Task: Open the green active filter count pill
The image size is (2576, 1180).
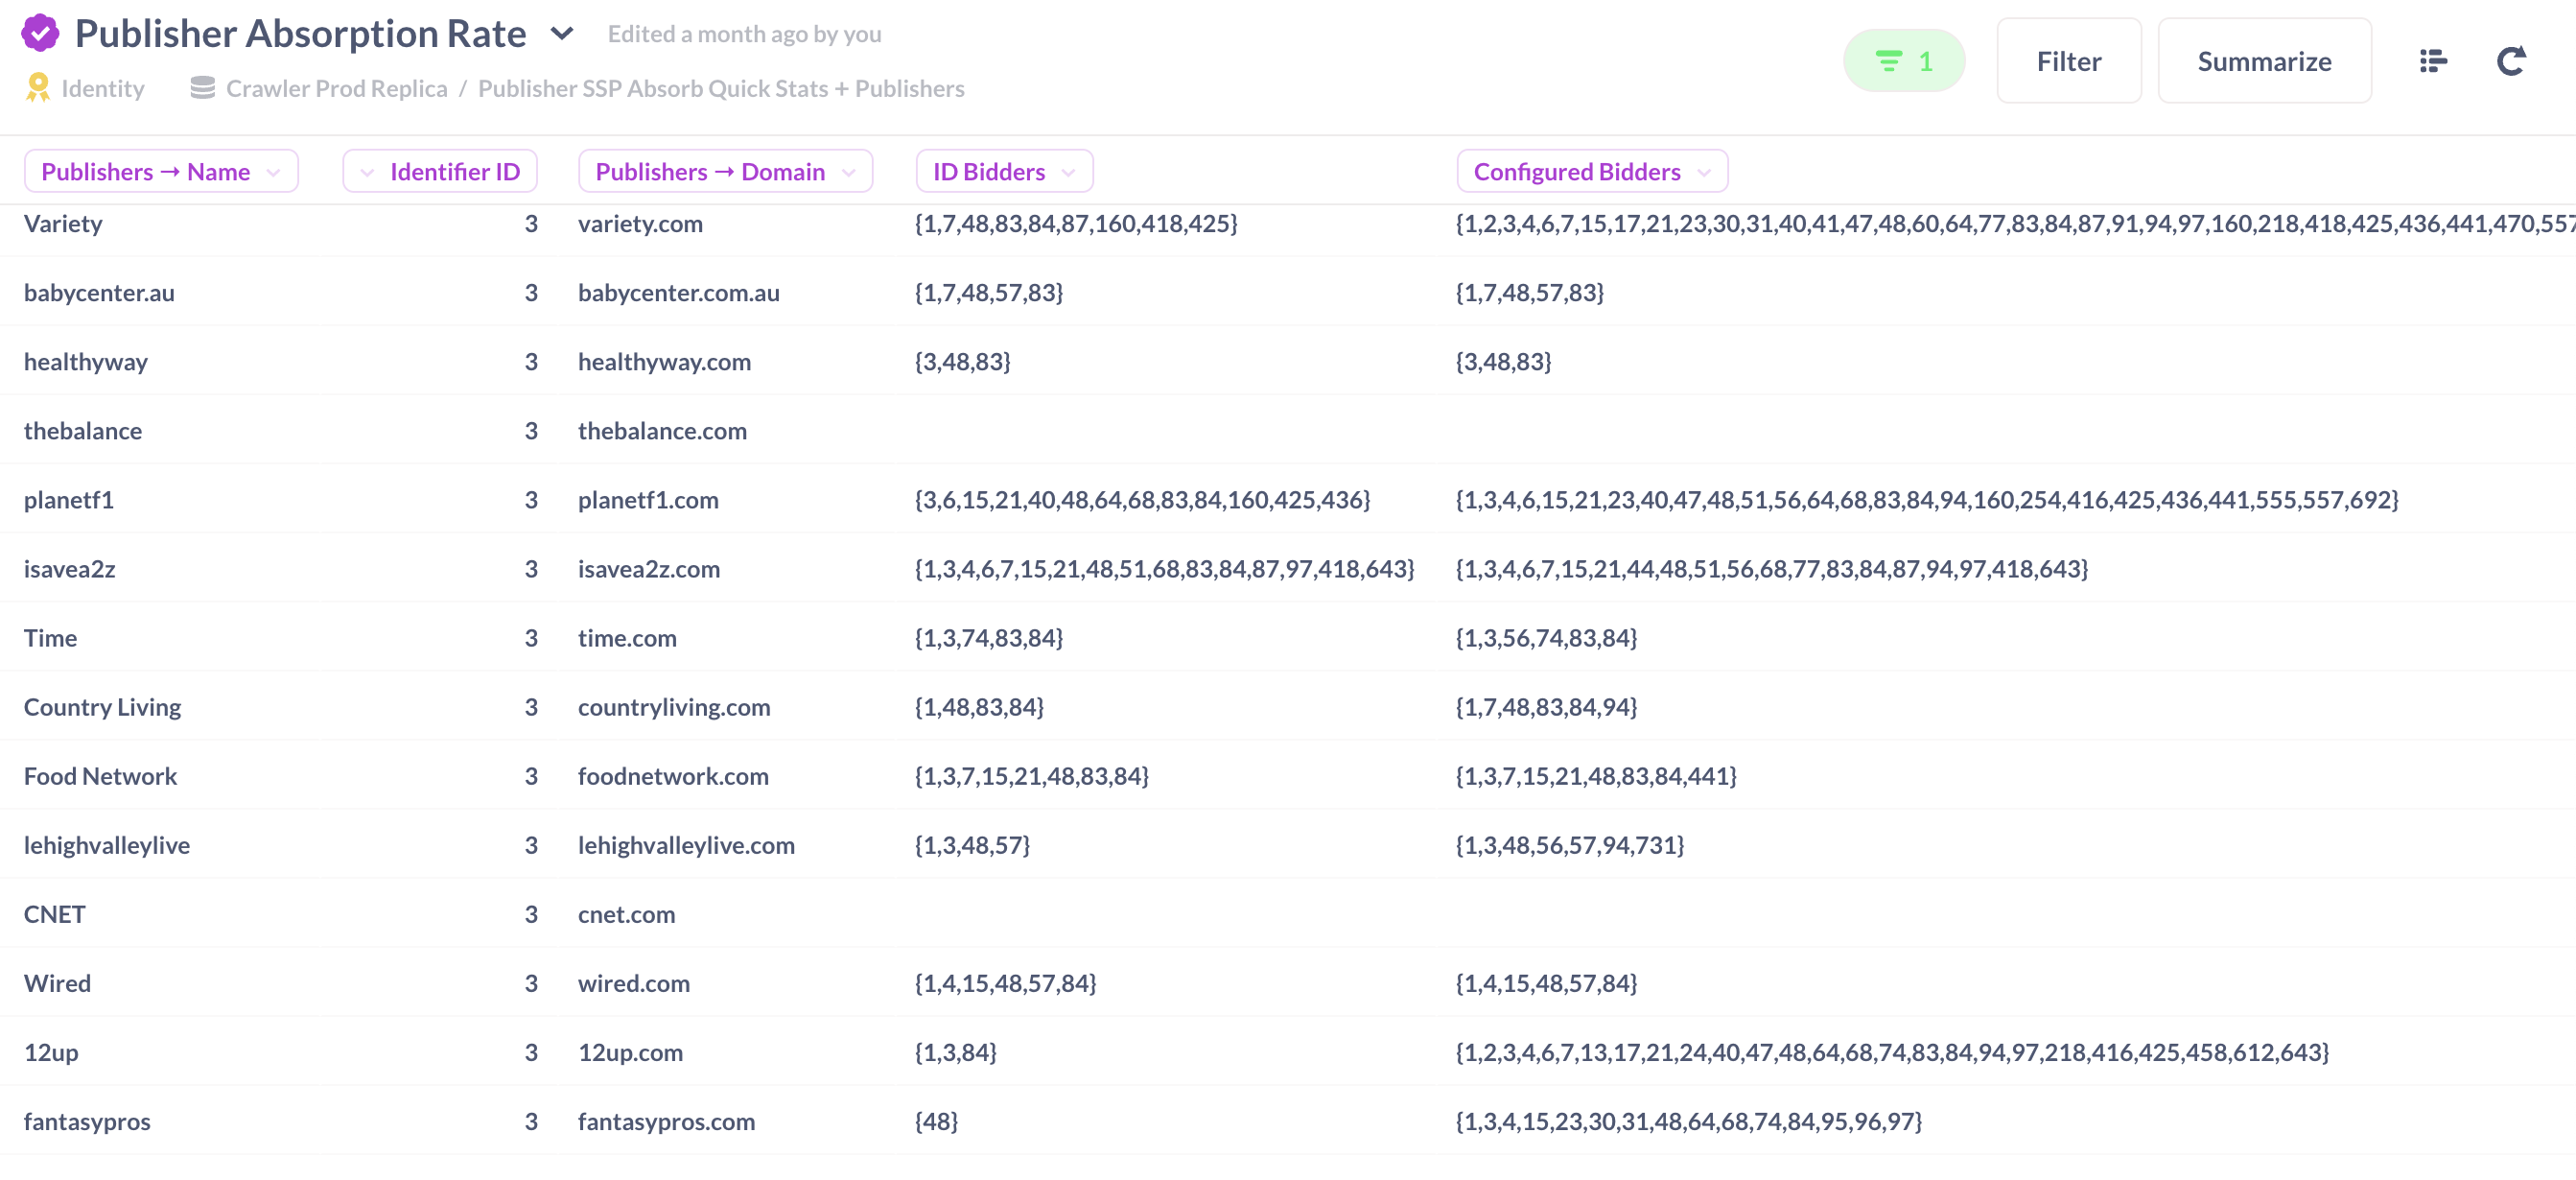Action: (x=1903, y=61)
